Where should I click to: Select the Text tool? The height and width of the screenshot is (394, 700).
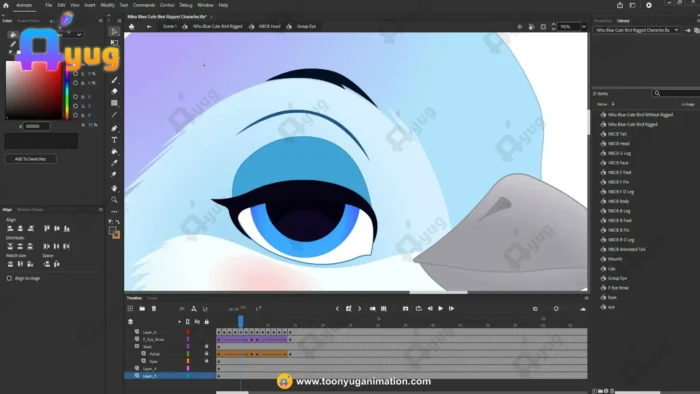114,140
